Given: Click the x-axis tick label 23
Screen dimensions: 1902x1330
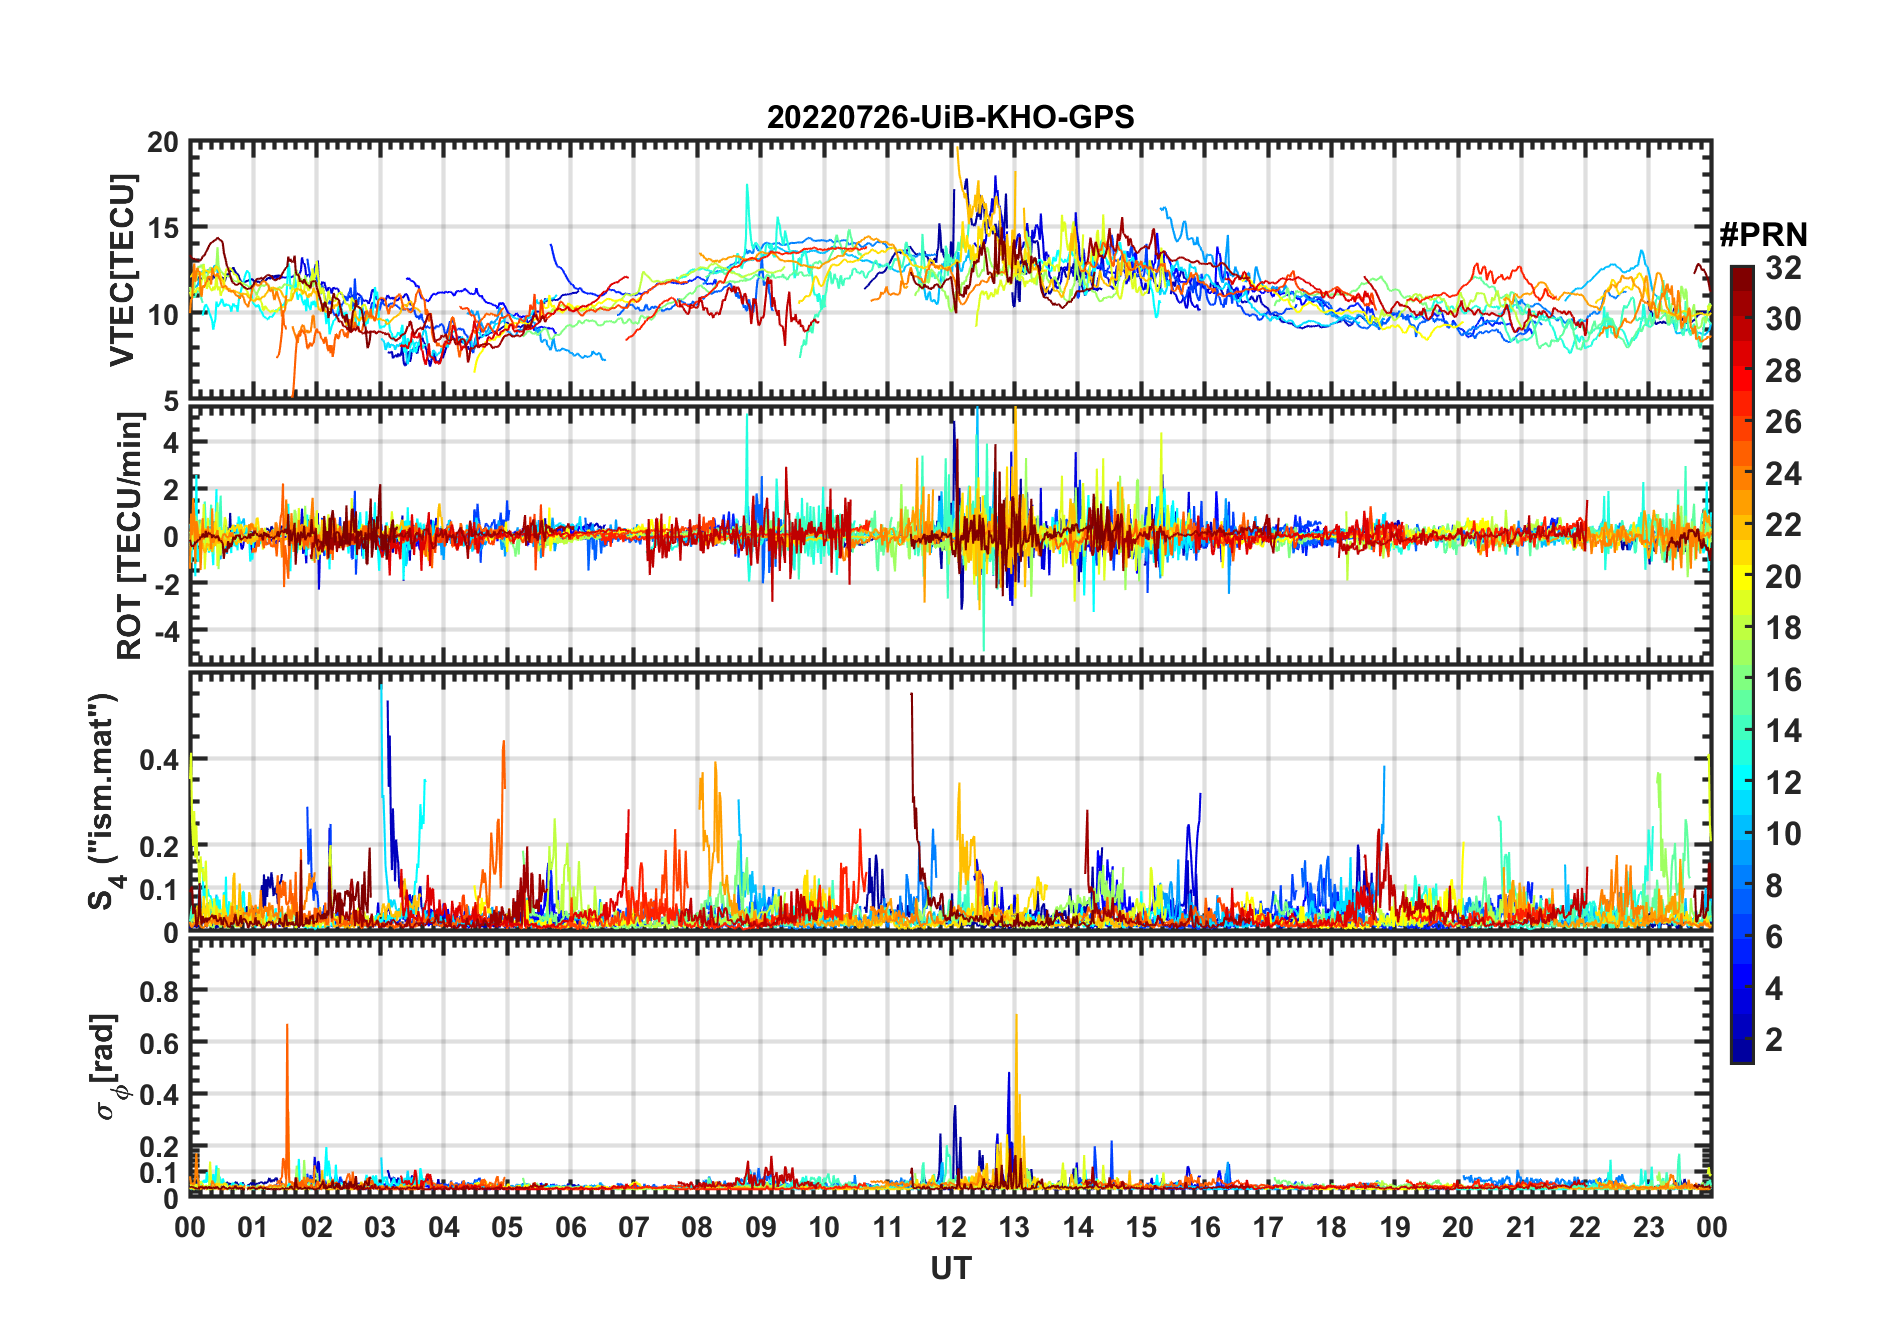Looking at the screenshot, I should click(x=1648, y=1227).
